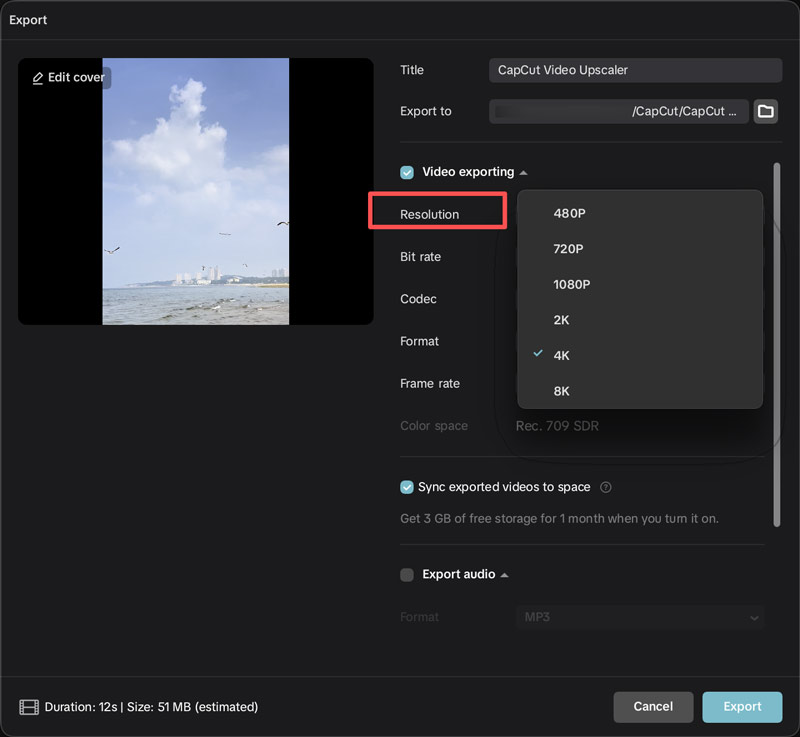Select 8K resolution from the list

point(561,391)
